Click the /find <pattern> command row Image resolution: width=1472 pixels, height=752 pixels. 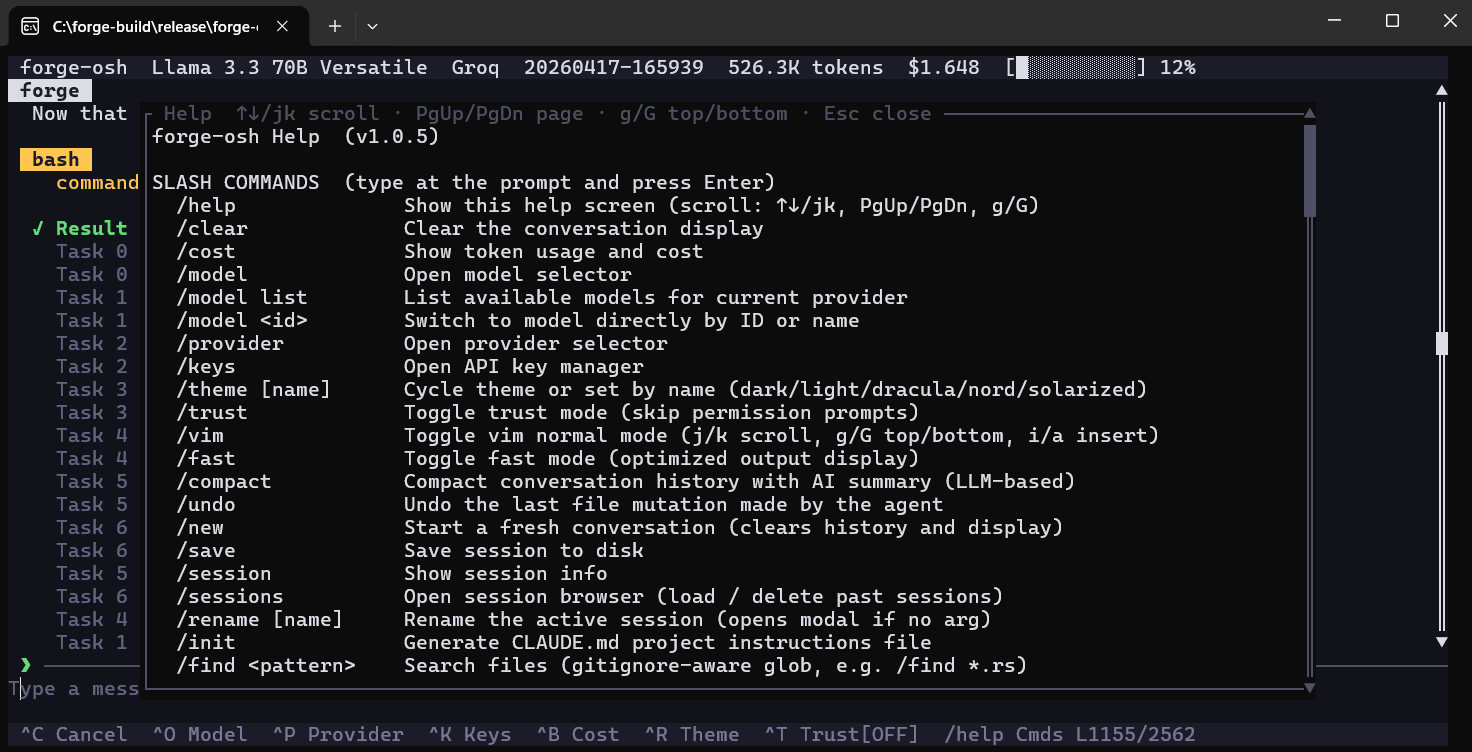click(602, 666)
